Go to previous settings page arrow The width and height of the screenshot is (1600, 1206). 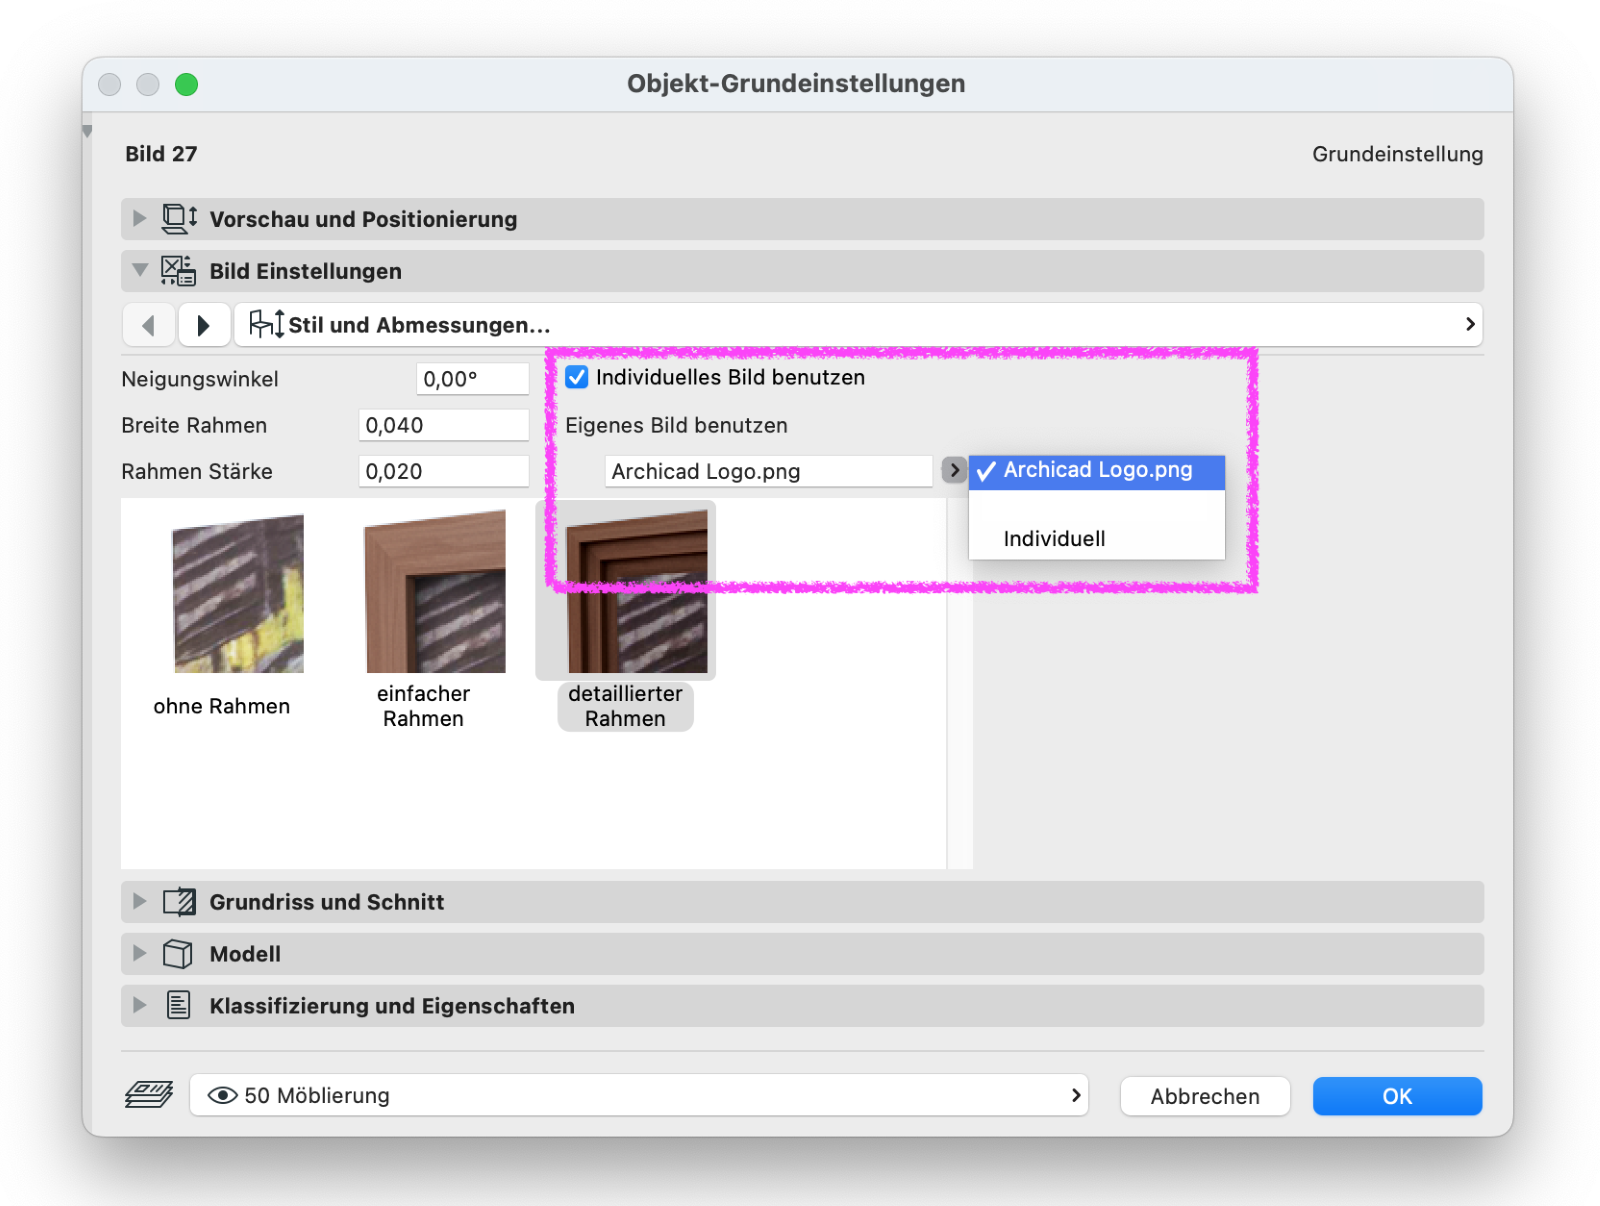click(x=149, y=325)
